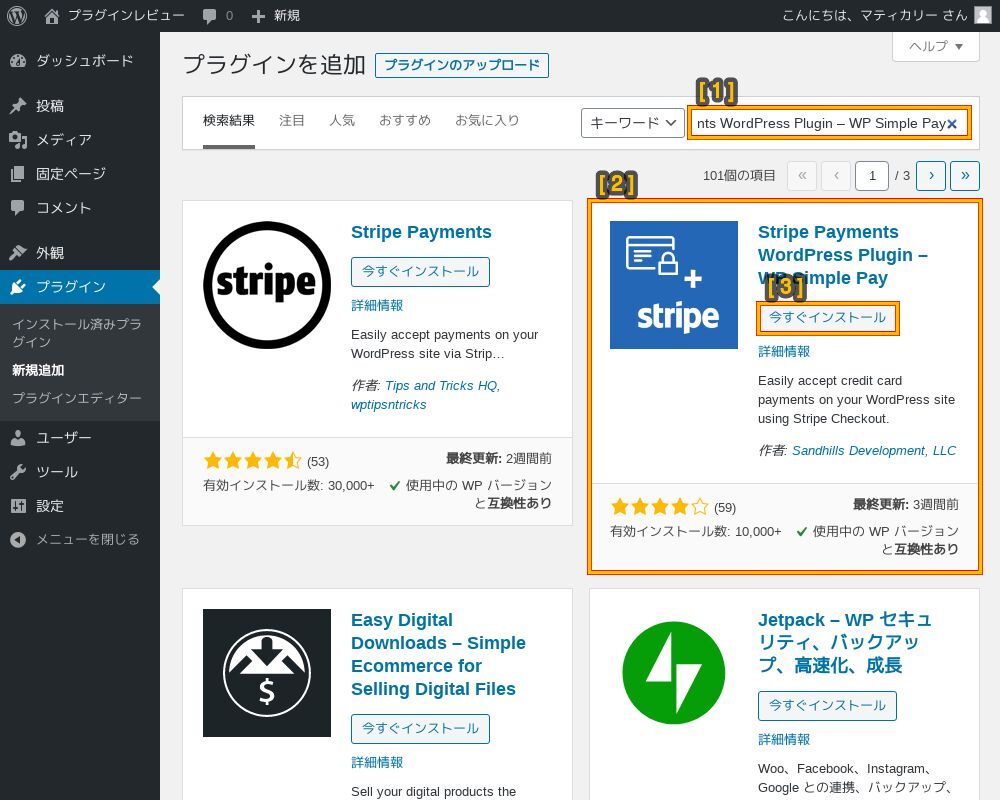1000x800 pixels.
Task: Click the pin icon beside 投稿
Action: coord(18,106)
